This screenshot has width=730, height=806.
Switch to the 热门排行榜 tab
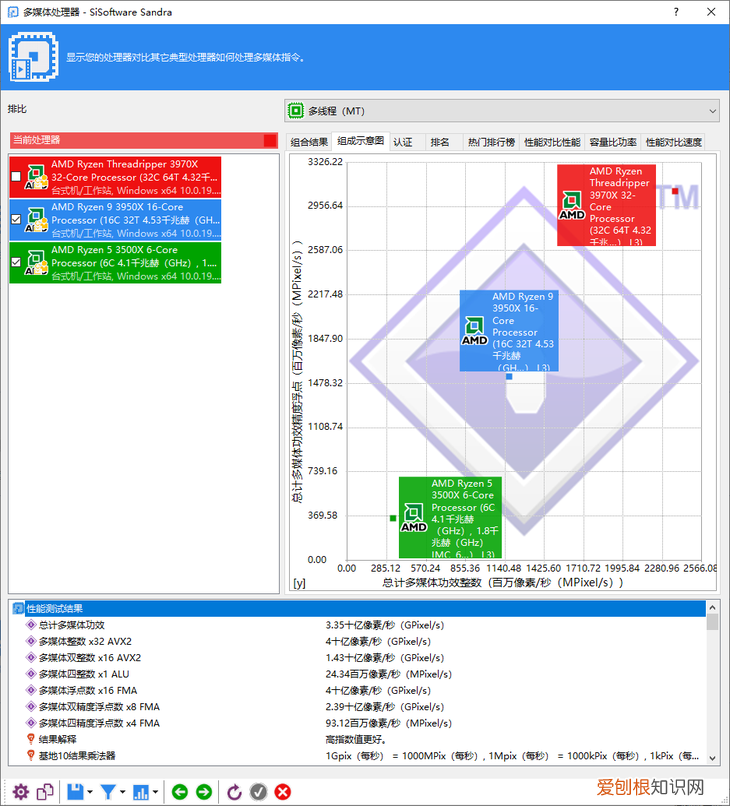491,142
